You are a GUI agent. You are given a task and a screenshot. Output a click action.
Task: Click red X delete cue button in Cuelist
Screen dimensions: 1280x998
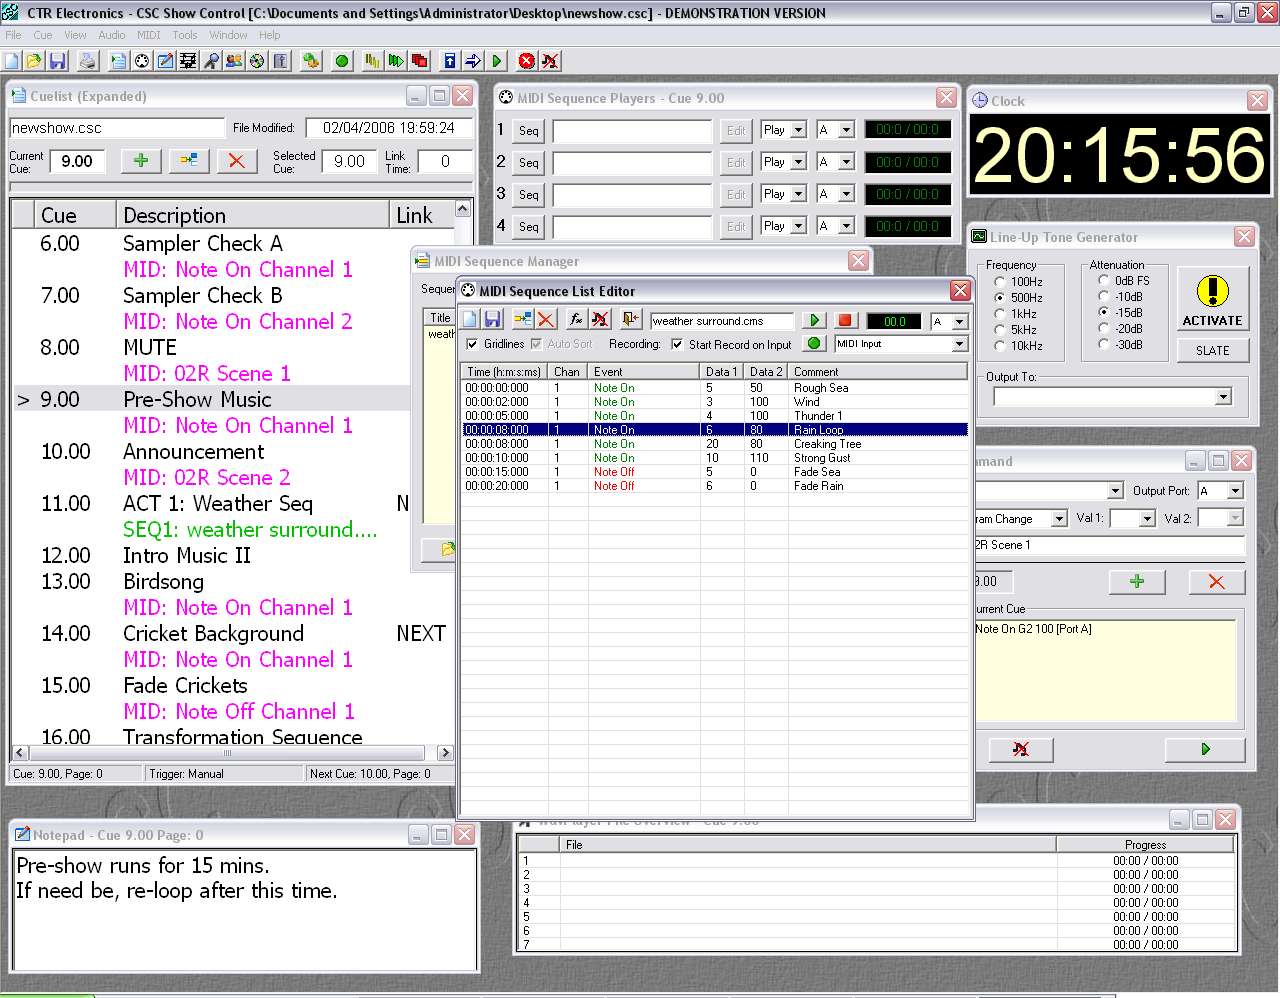[x=236, y=160]
